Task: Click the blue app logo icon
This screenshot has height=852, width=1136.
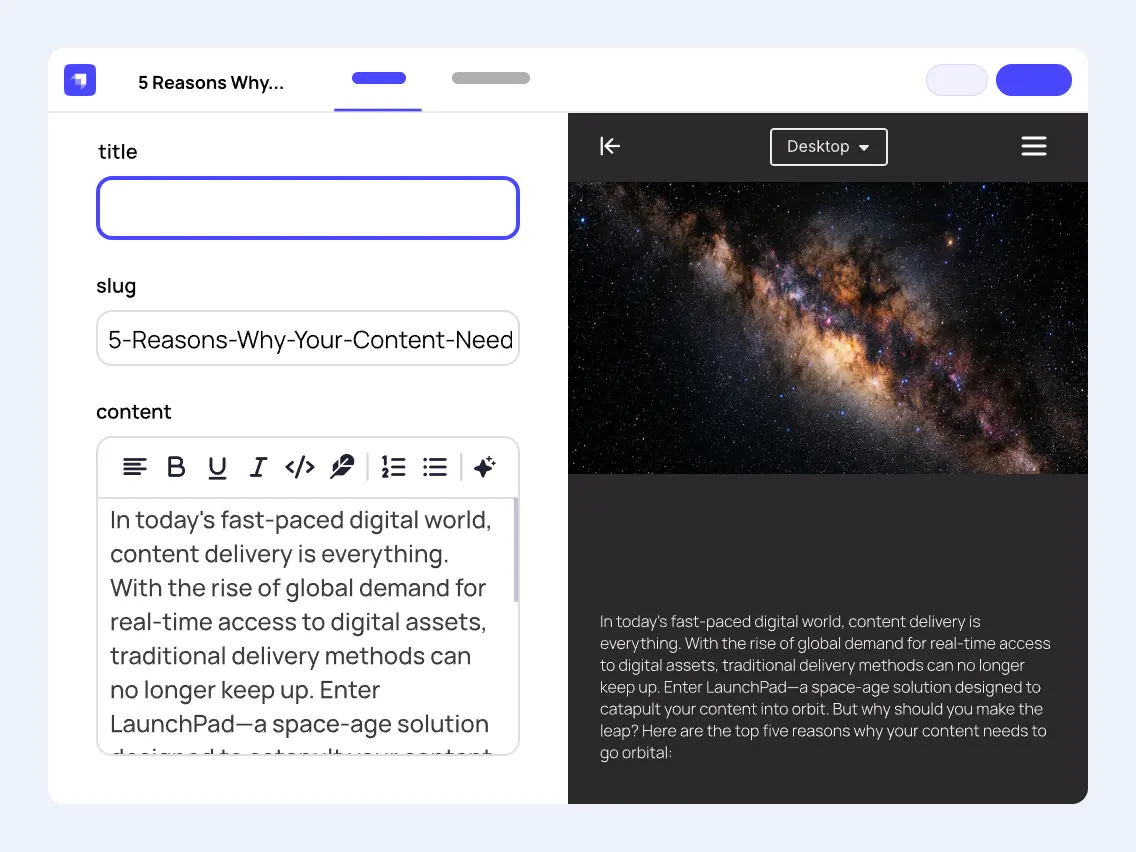Action: coord(80,80)
